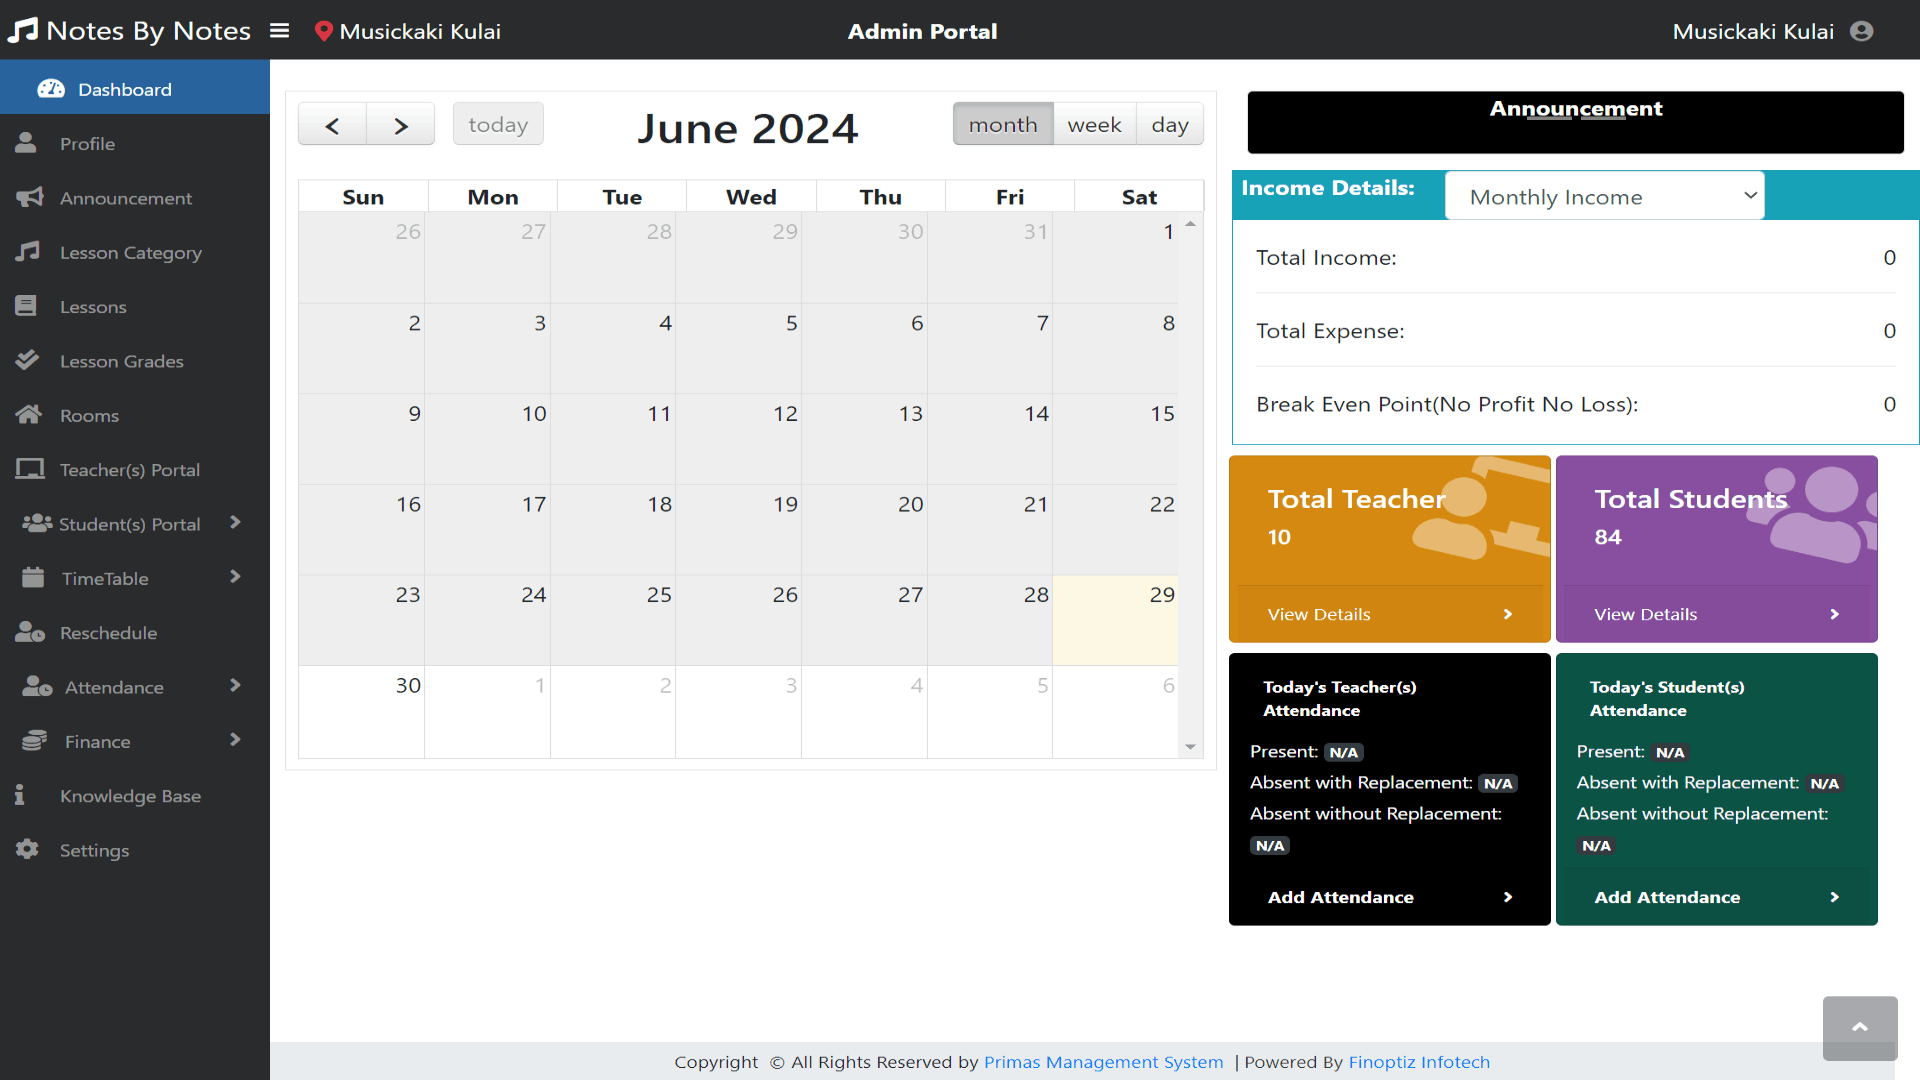Select the Announcement megaphone icon

pyautogui.click(x=28, y=198)
